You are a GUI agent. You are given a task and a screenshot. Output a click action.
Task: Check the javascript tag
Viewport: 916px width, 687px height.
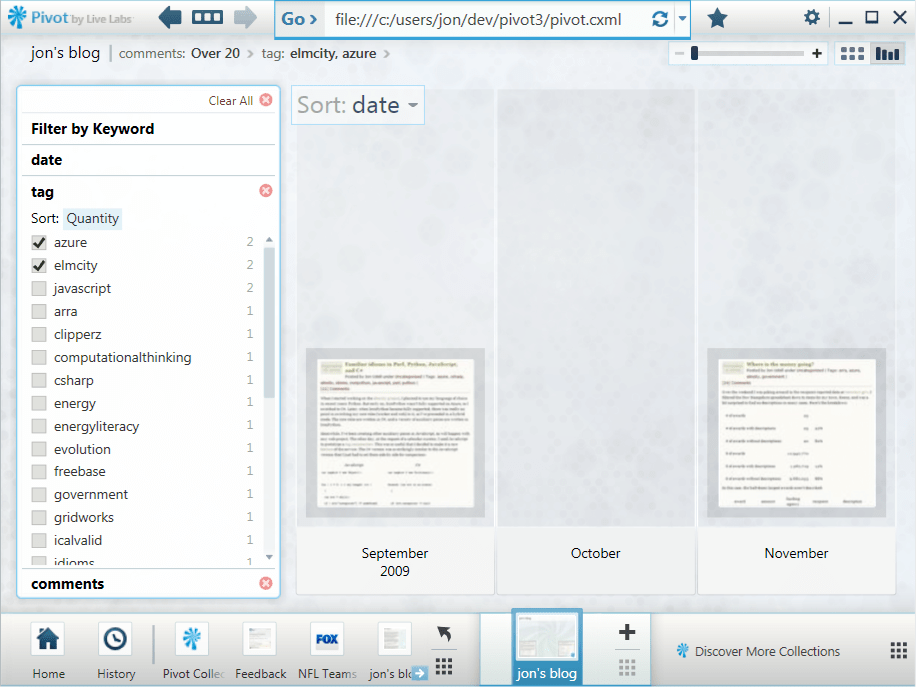(39, 288)
